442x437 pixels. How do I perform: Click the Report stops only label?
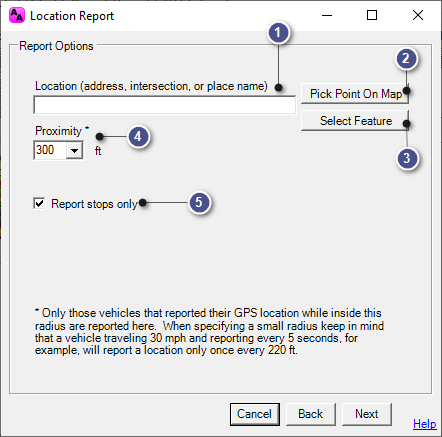[94, 204]
